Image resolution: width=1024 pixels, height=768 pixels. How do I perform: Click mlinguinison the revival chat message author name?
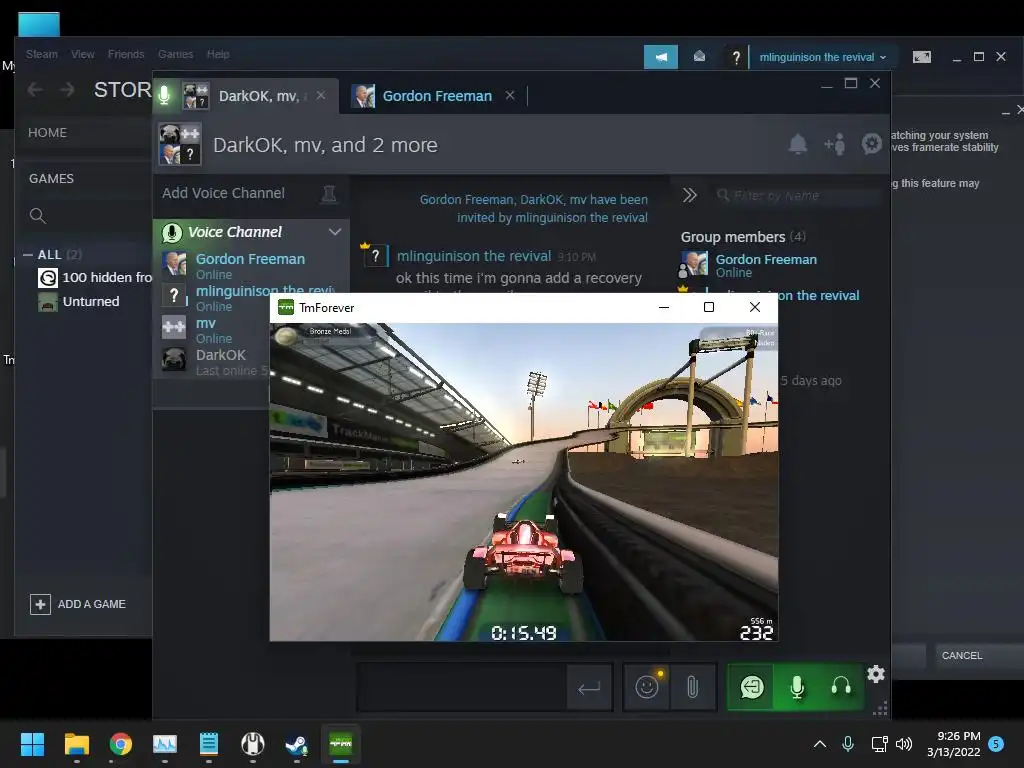(x=474, y=256)
